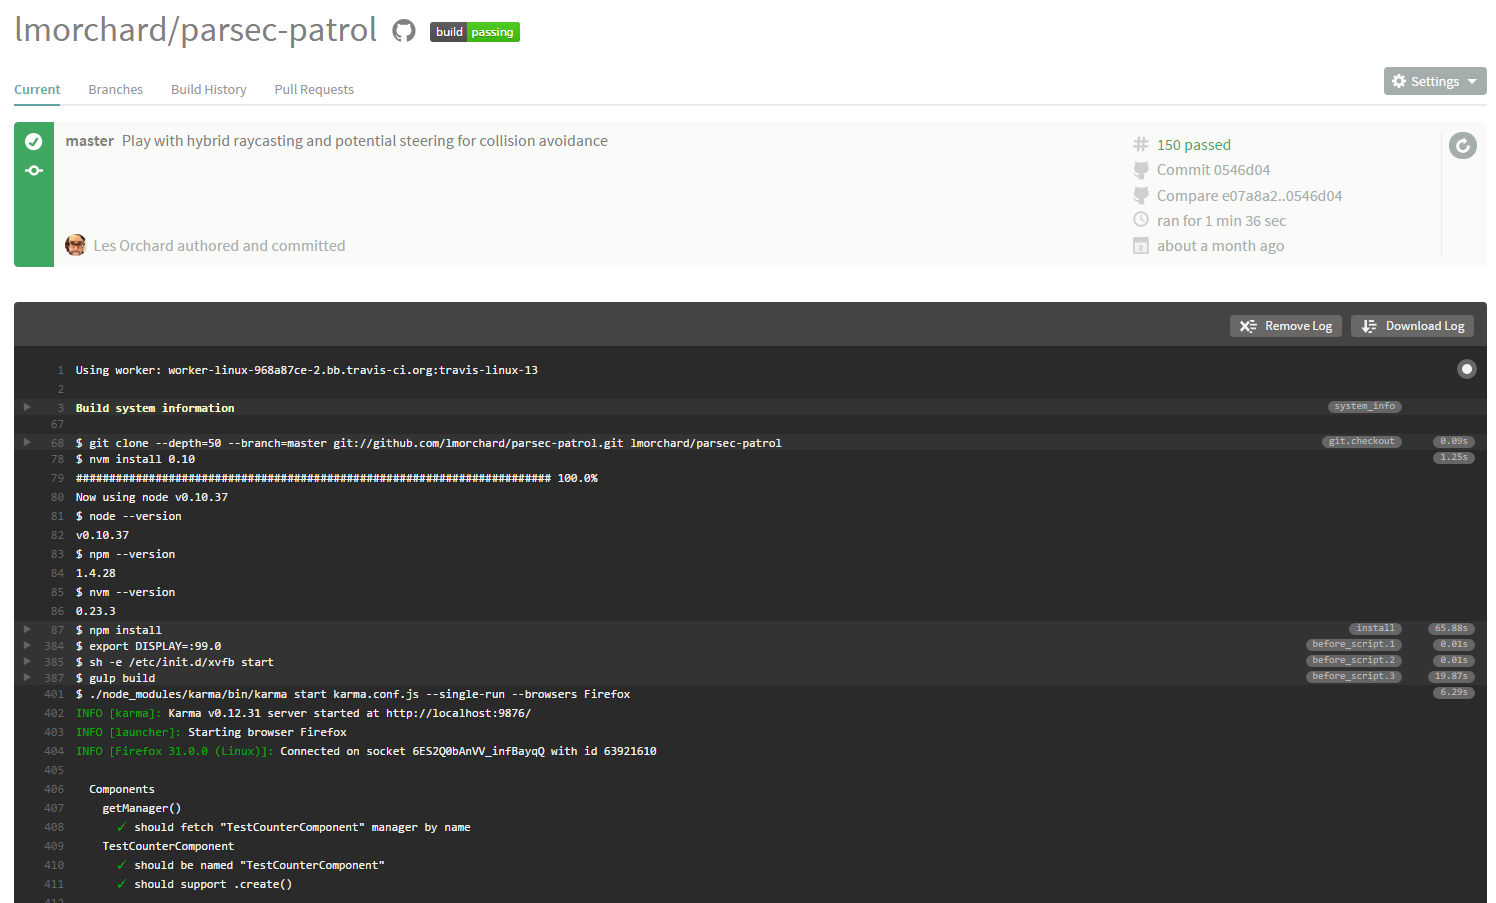Open the GitHub repository icon
Image resolution: width=1496 pixels, height=903 pixels.
[x=404, y=31]
